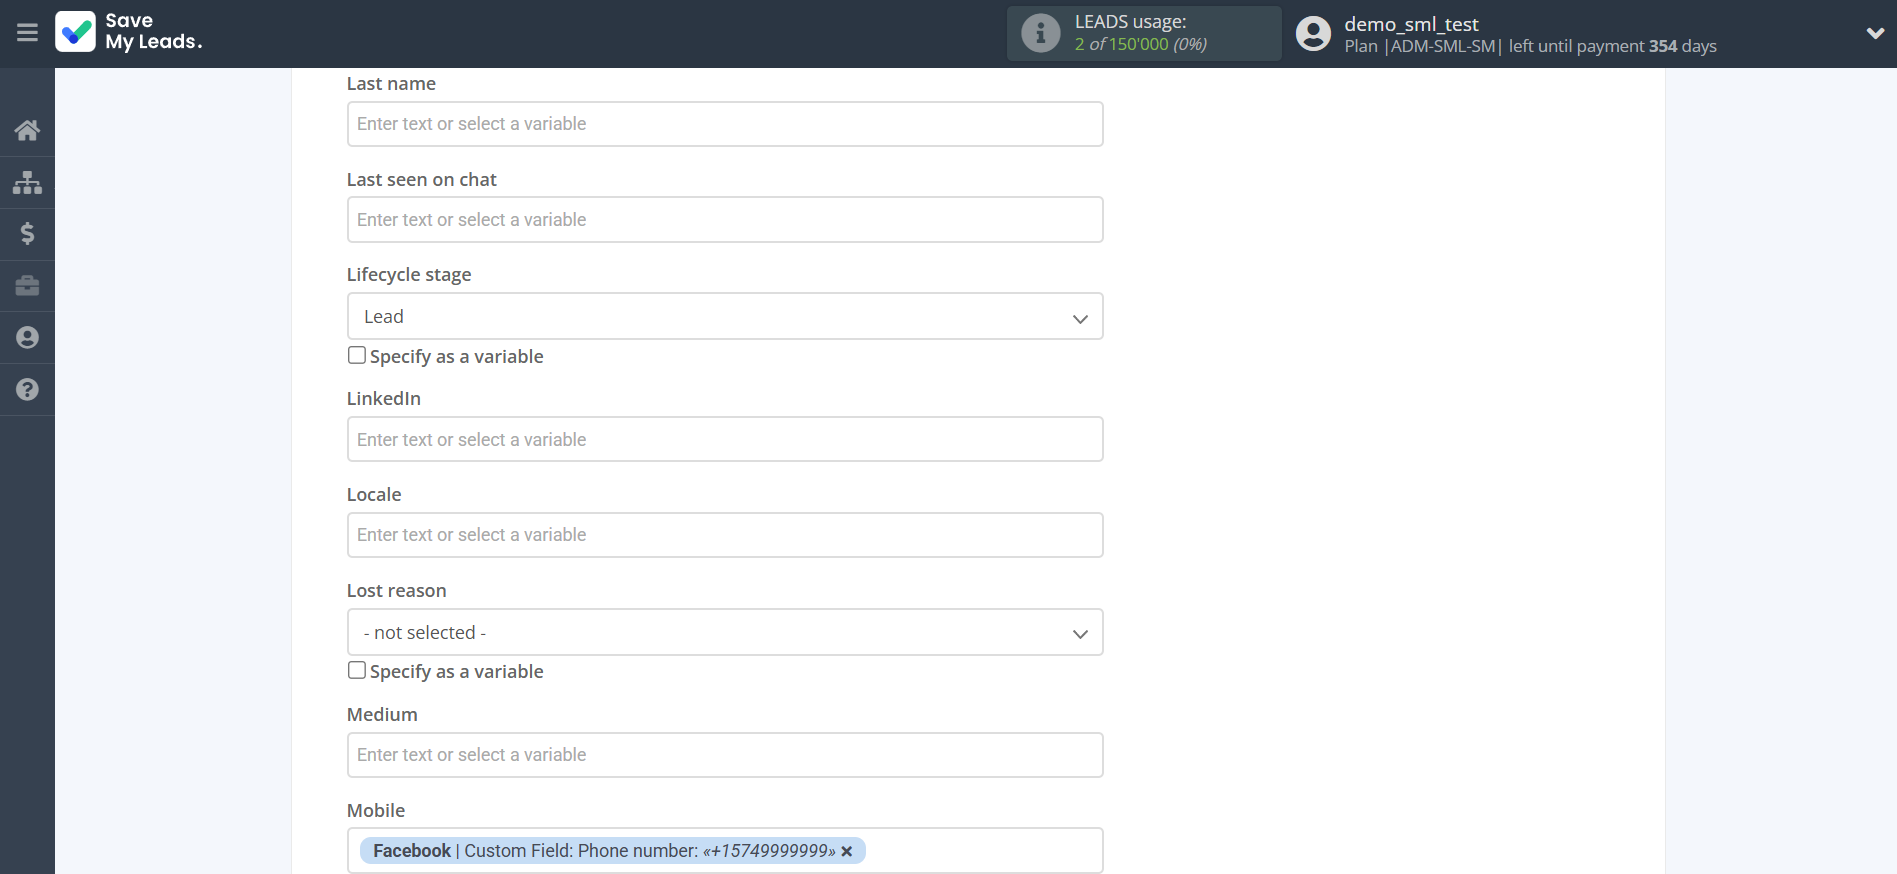1897x874 pixels.
Task: Open the help question mark icon
Action: [27, 390]
